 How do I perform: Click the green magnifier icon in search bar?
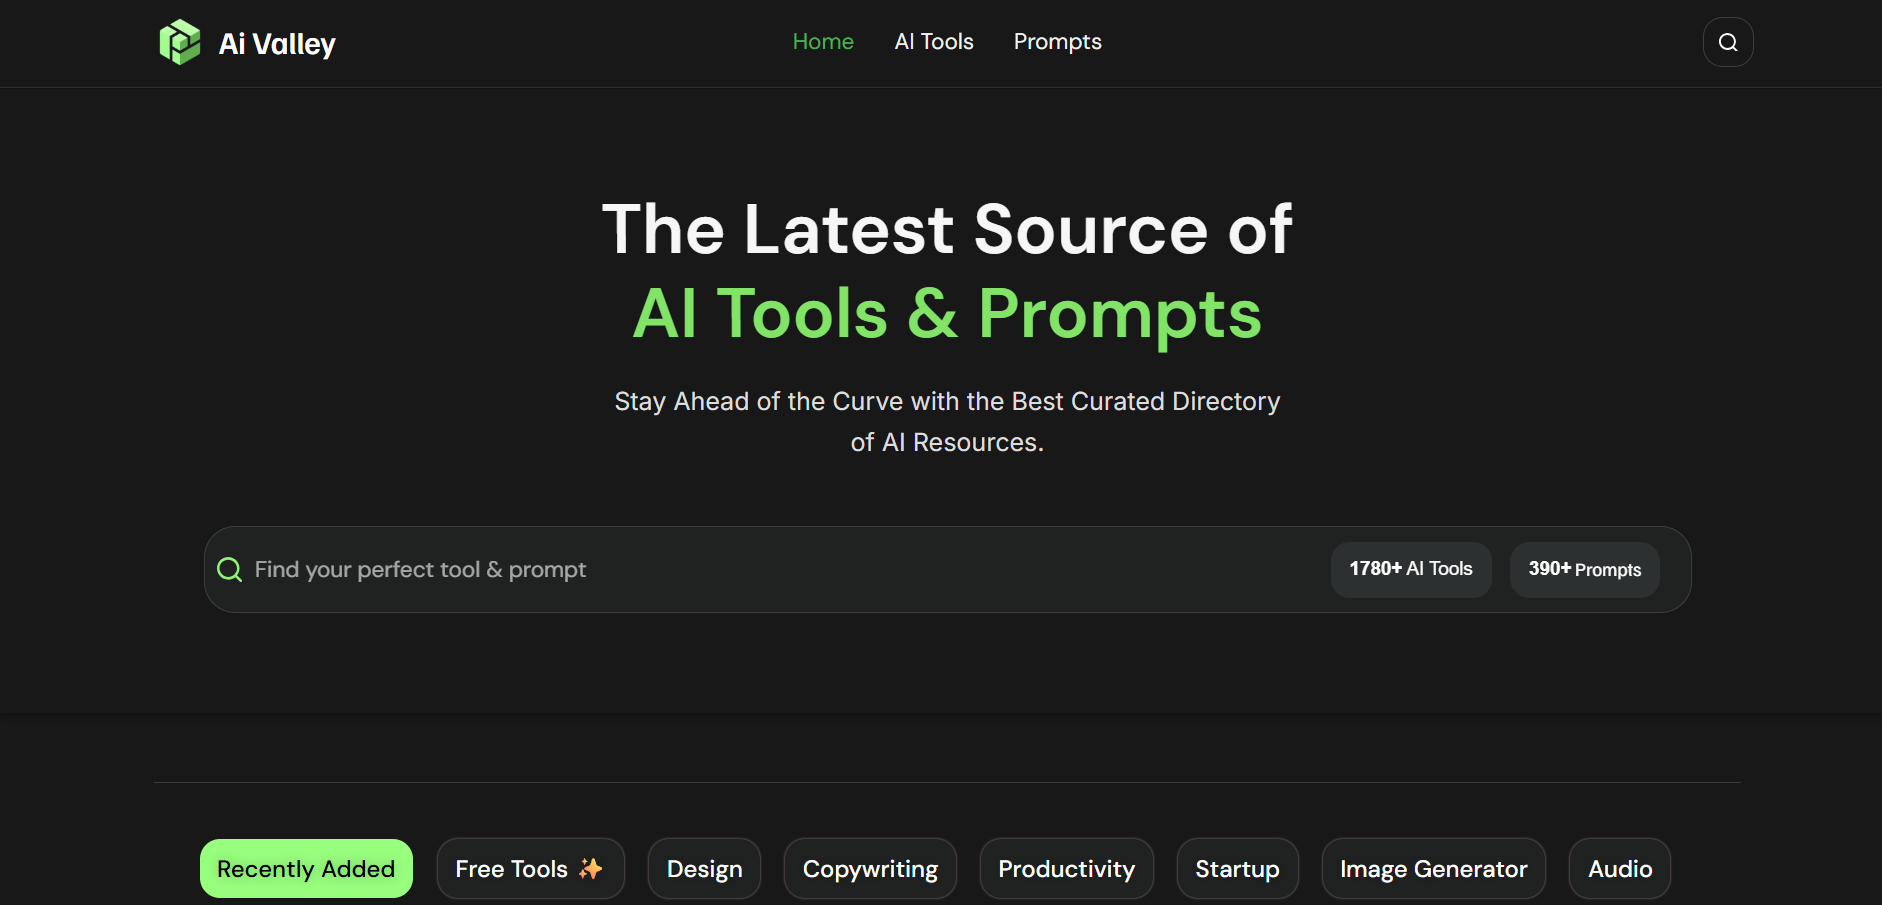[x=230, y=569]
